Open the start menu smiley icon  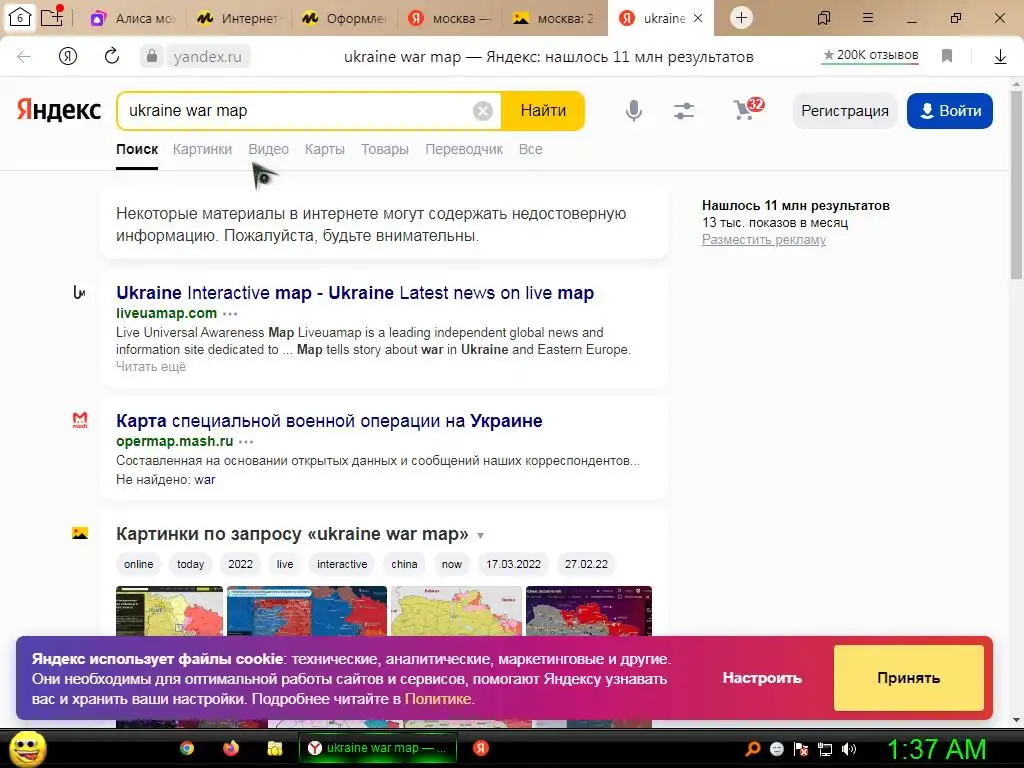pos(27,748)
